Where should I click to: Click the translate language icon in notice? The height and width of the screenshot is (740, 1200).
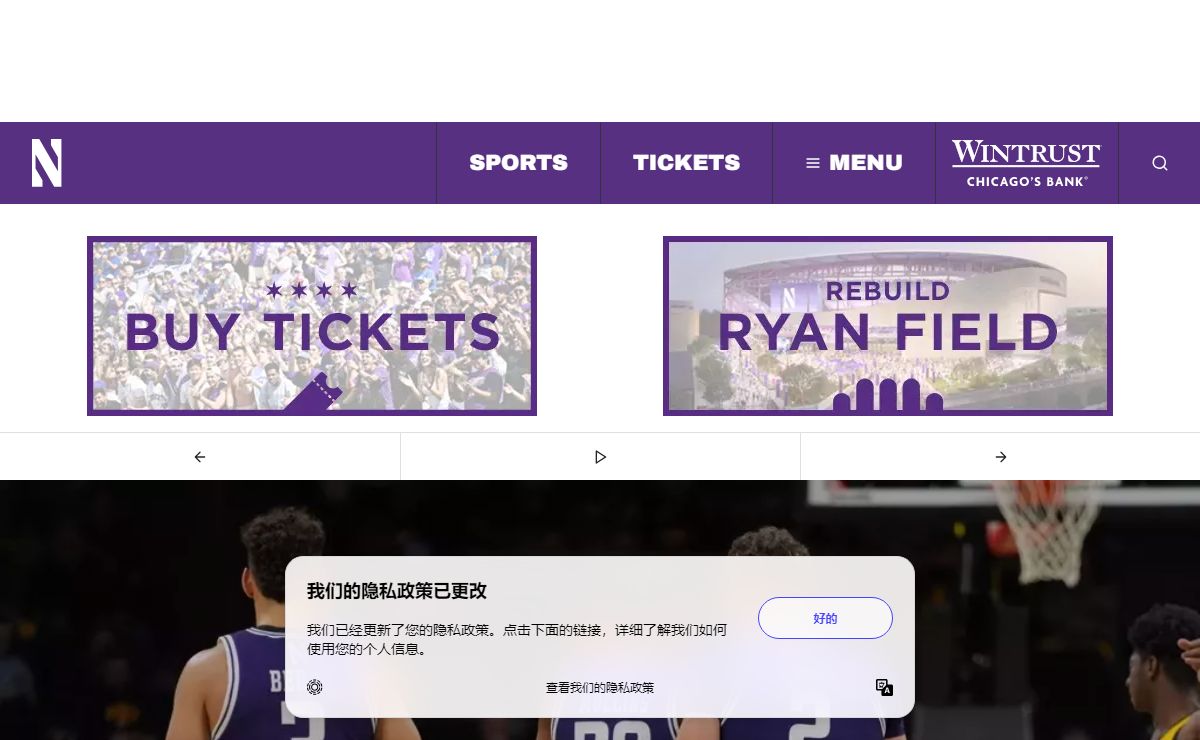coord(884,687)
